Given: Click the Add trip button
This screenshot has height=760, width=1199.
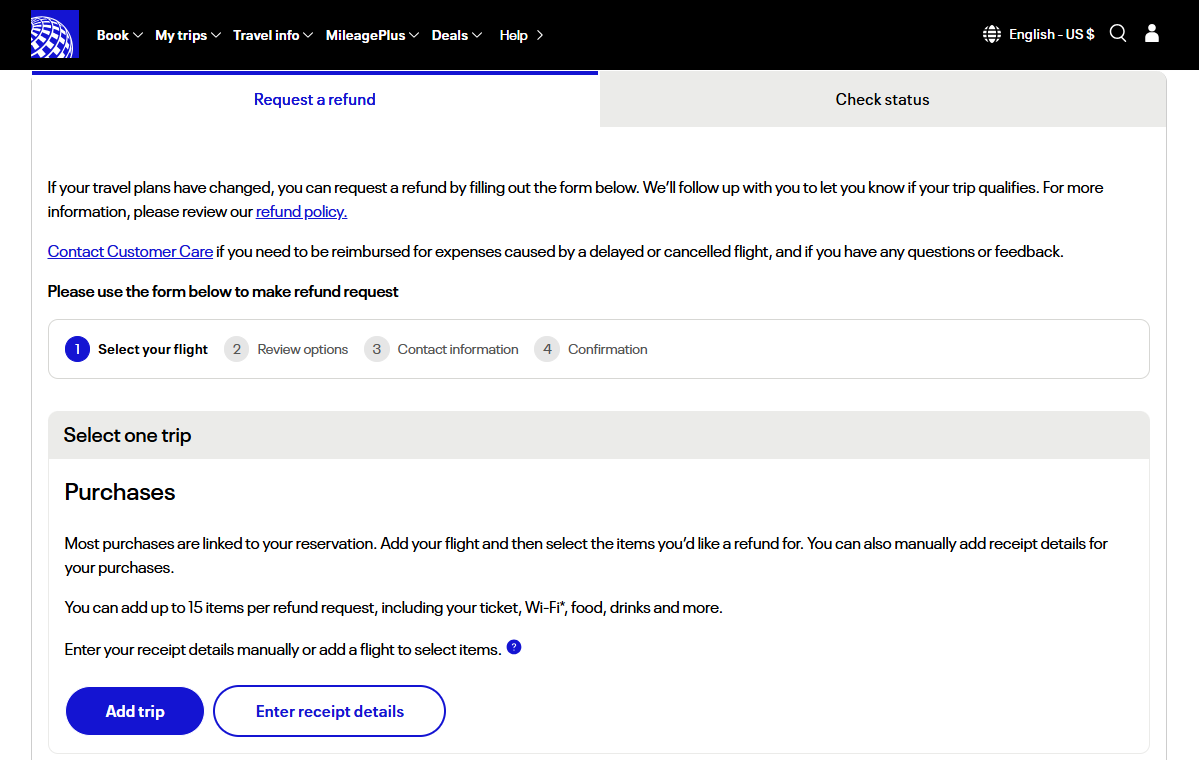Looking at the screenshot, I should (x=135, y=711).
